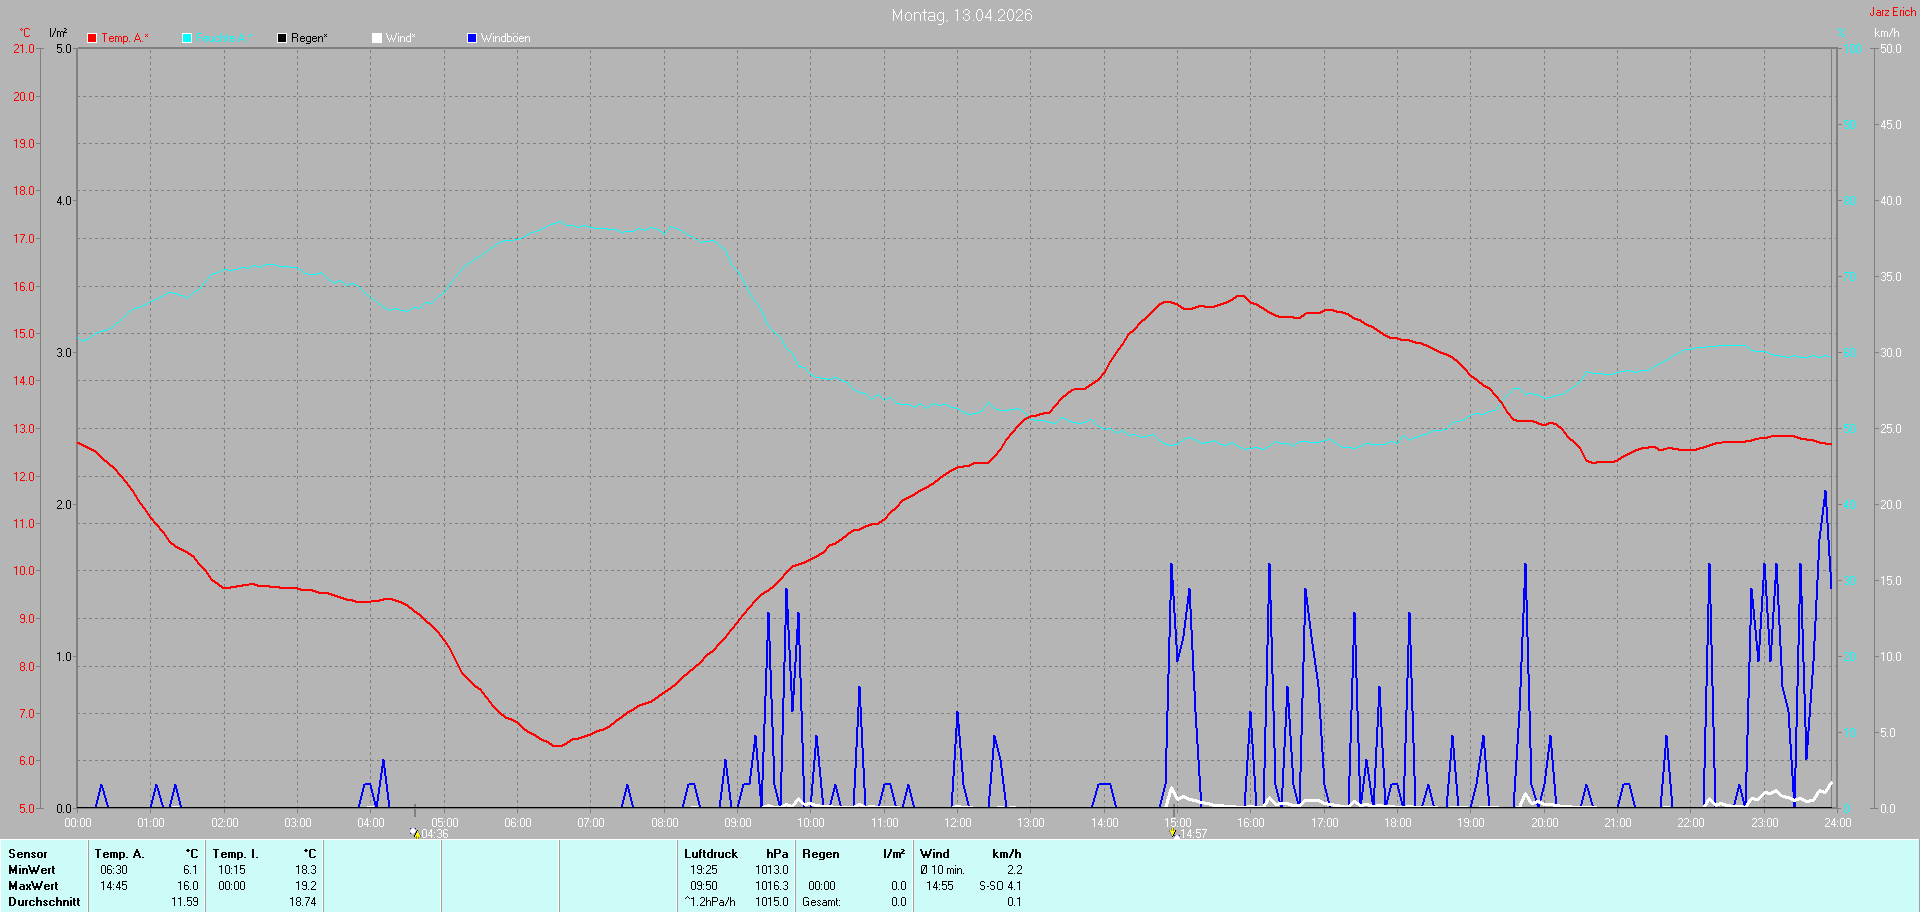Screen dimensions: 1920x912
Task: Select the 'Wind*' legend label
Action: pos(400,38)
